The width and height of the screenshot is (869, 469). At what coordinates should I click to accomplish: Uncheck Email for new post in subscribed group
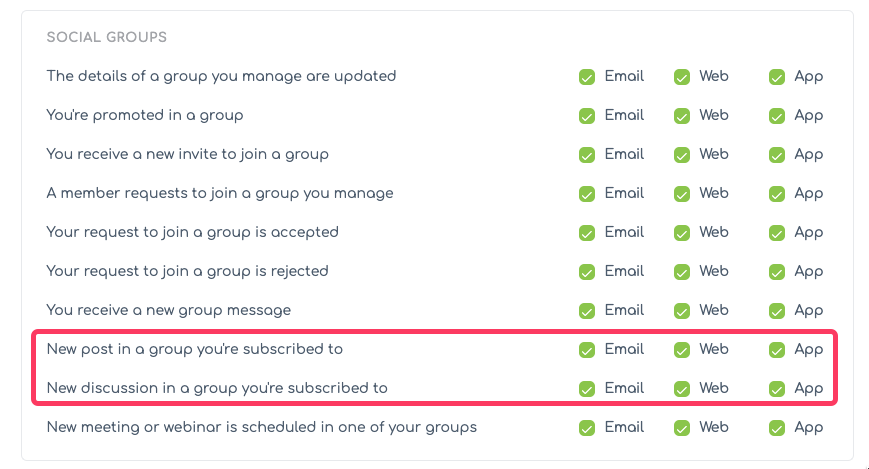[587, 350]
